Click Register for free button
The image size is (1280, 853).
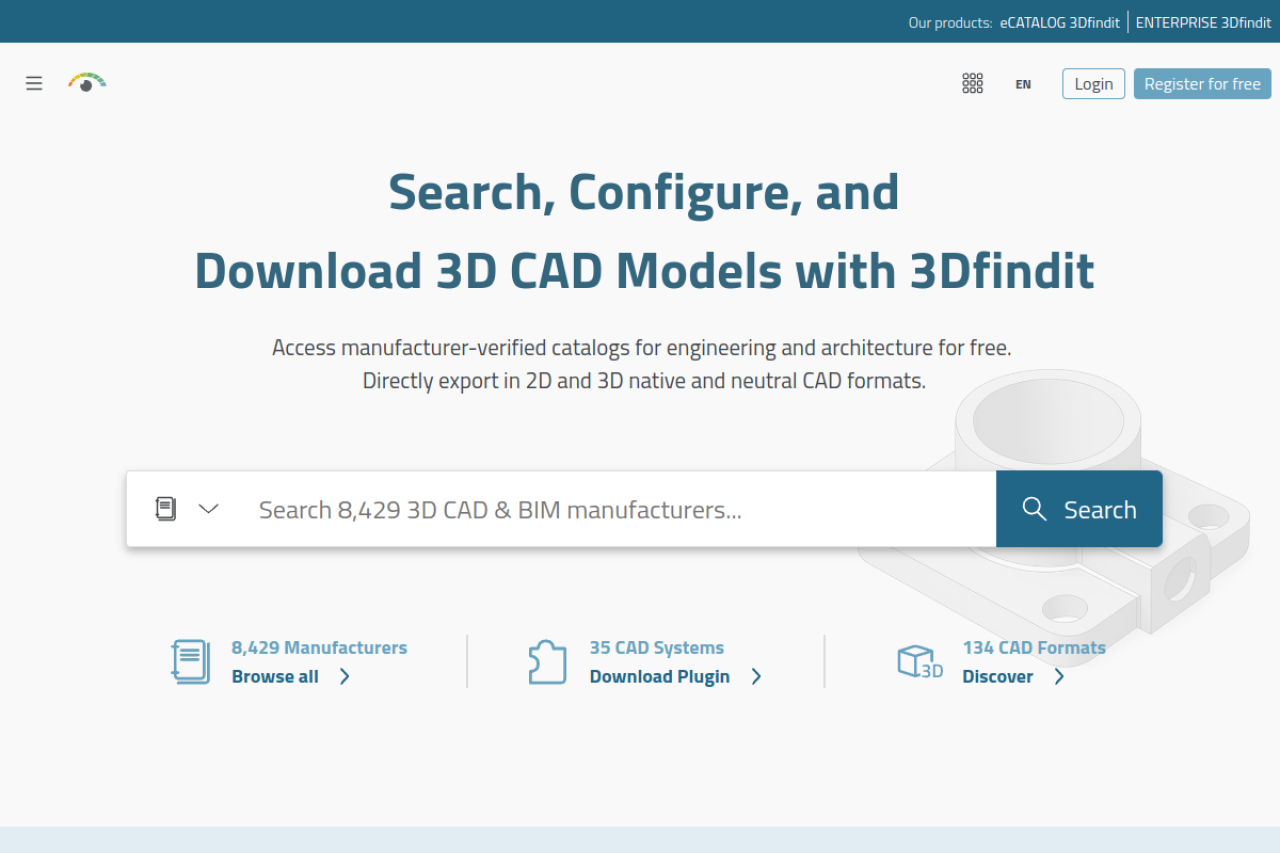(x=1202, y=84)
